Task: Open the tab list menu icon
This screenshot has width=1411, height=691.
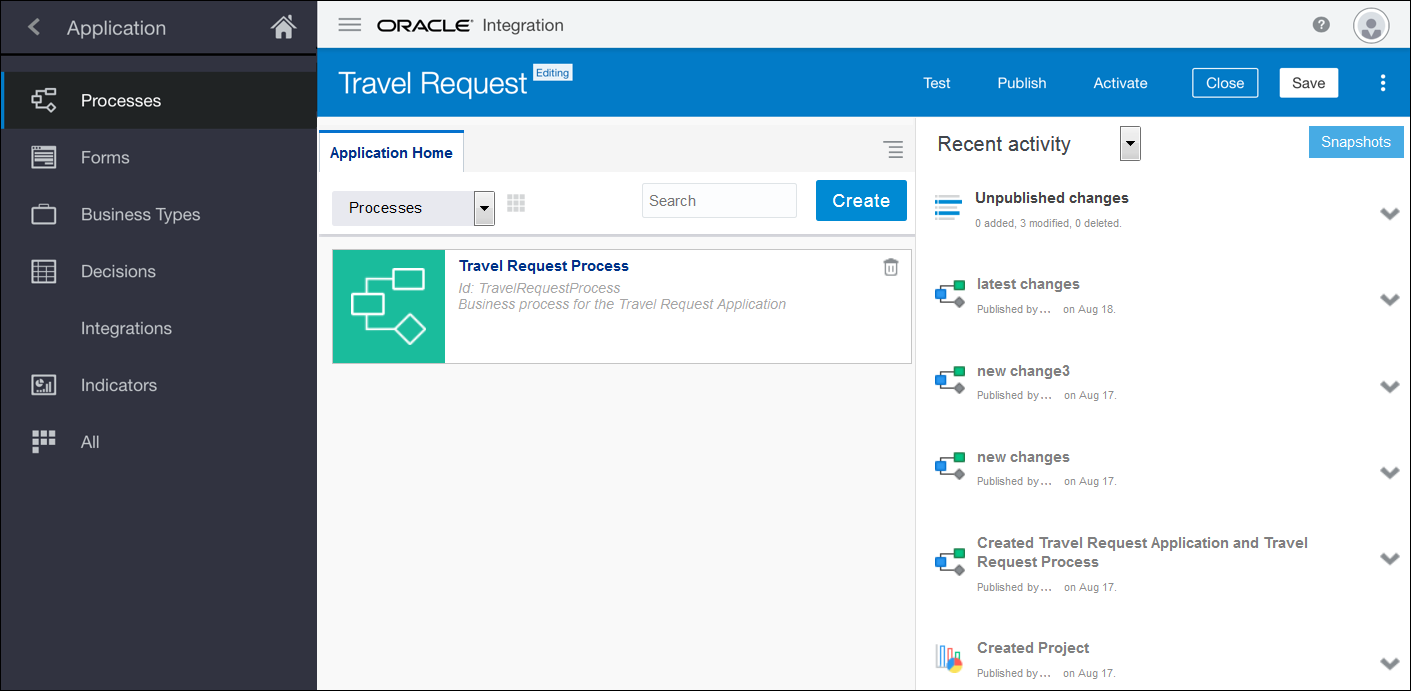Action: click(893, 150)
